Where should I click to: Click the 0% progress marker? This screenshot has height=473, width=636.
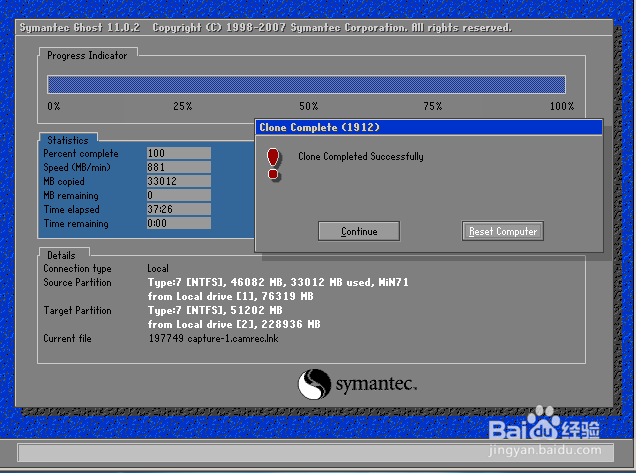(x=54, y=106)
